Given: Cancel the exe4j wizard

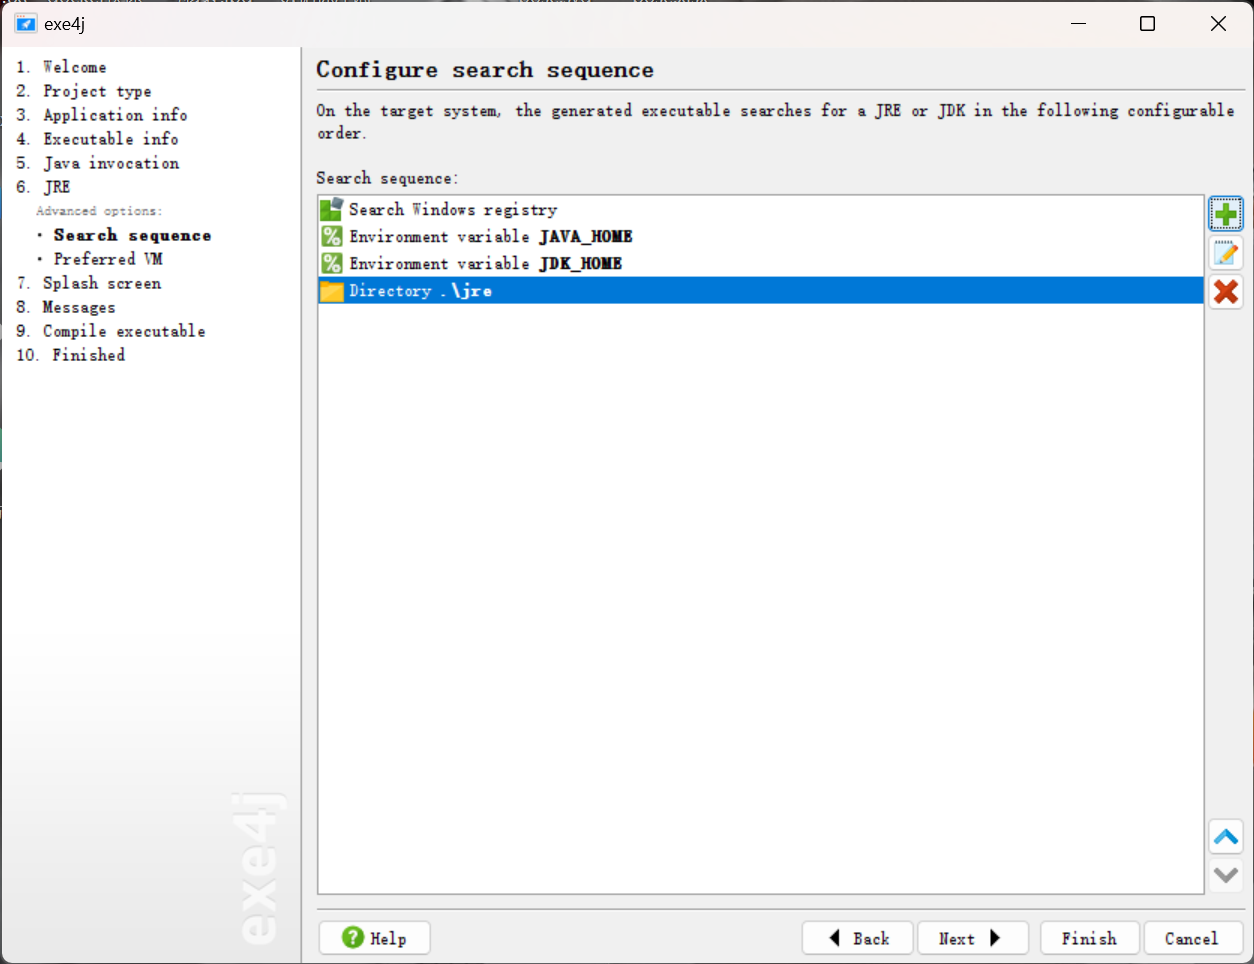Looking at the screenshot, I should pos(1191,938).
